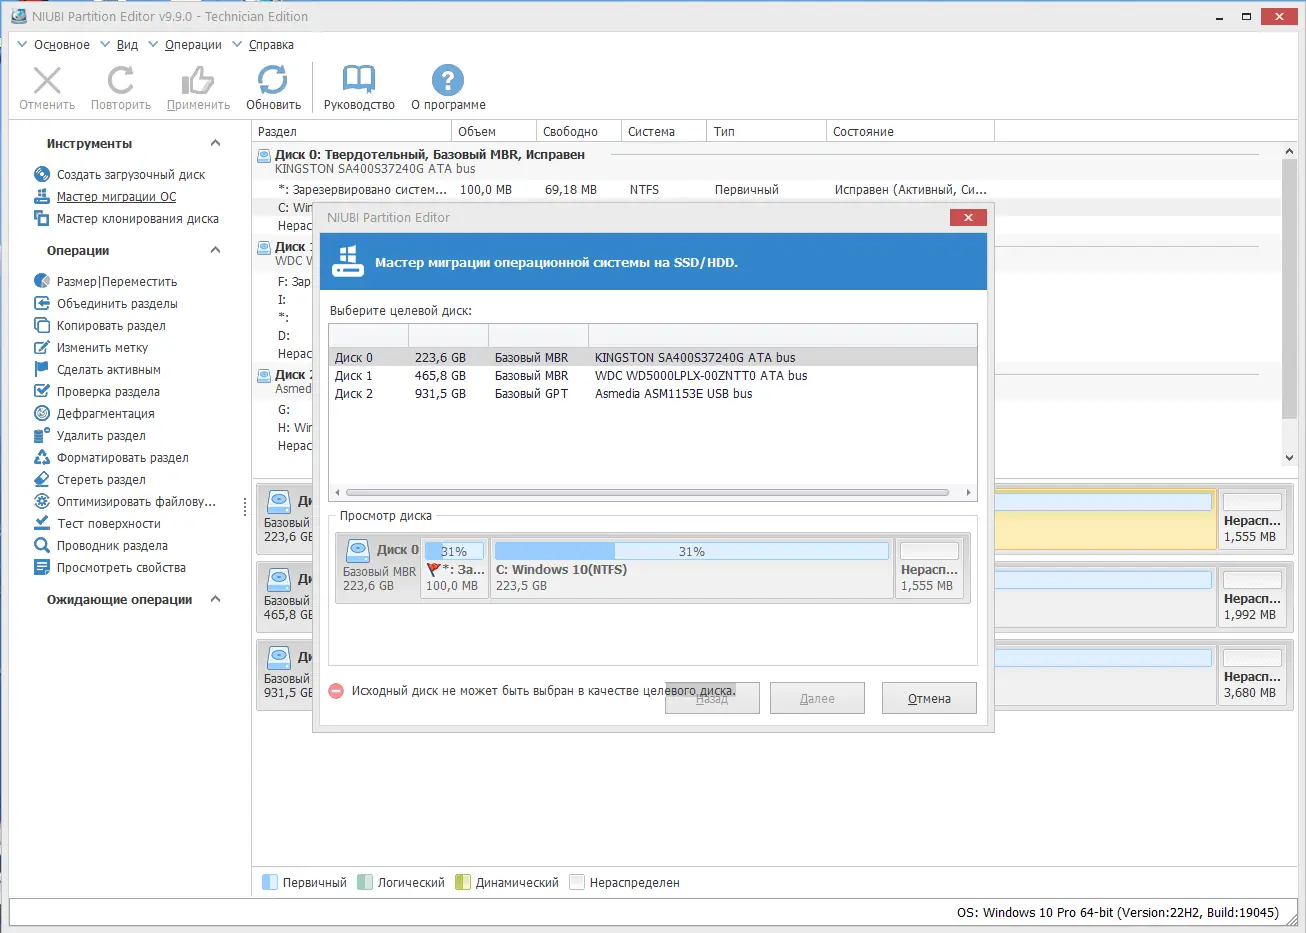
Task: Click the Состояние column header
Action: tap(911, 131)
